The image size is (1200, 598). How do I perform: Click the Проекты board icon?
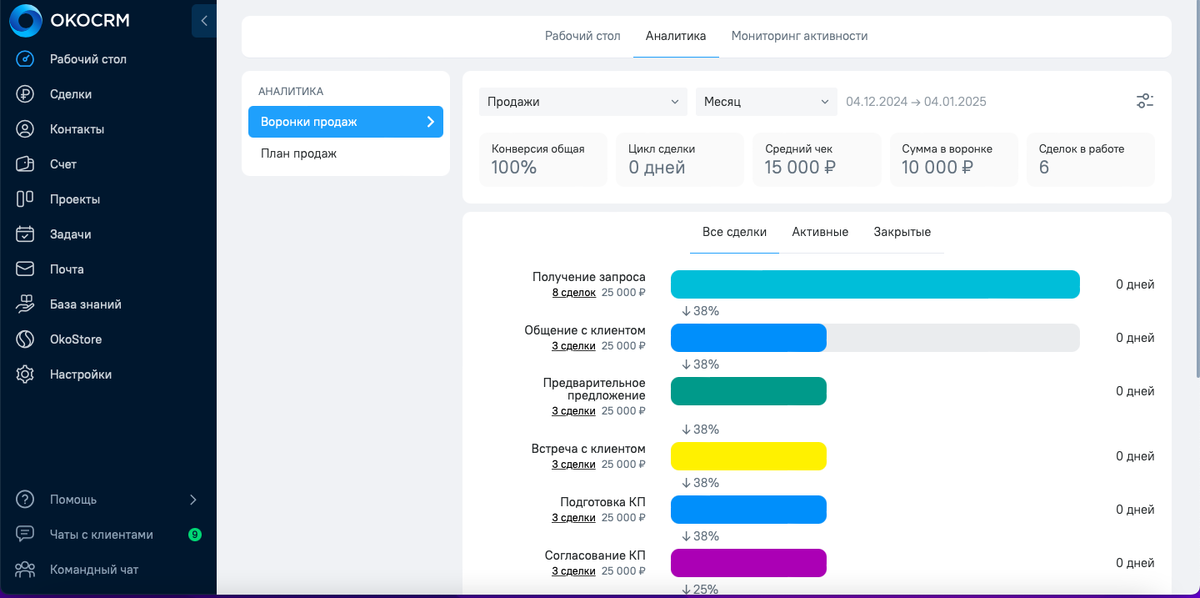[x=26, y=199]
